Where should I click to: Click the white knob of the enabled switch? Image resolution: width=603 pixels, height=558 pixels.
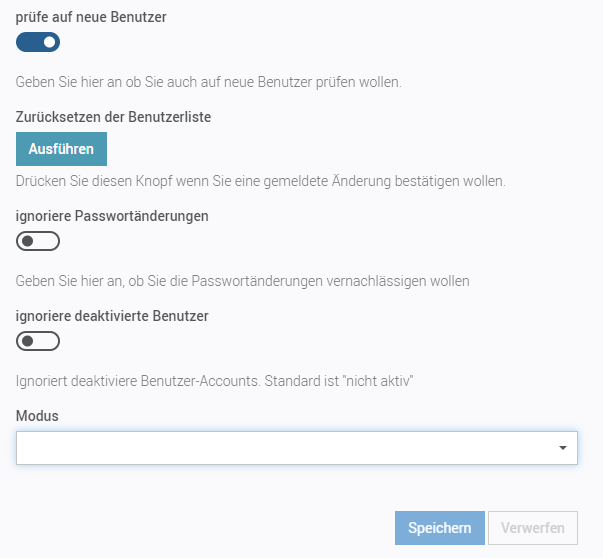tap(49, 42)
